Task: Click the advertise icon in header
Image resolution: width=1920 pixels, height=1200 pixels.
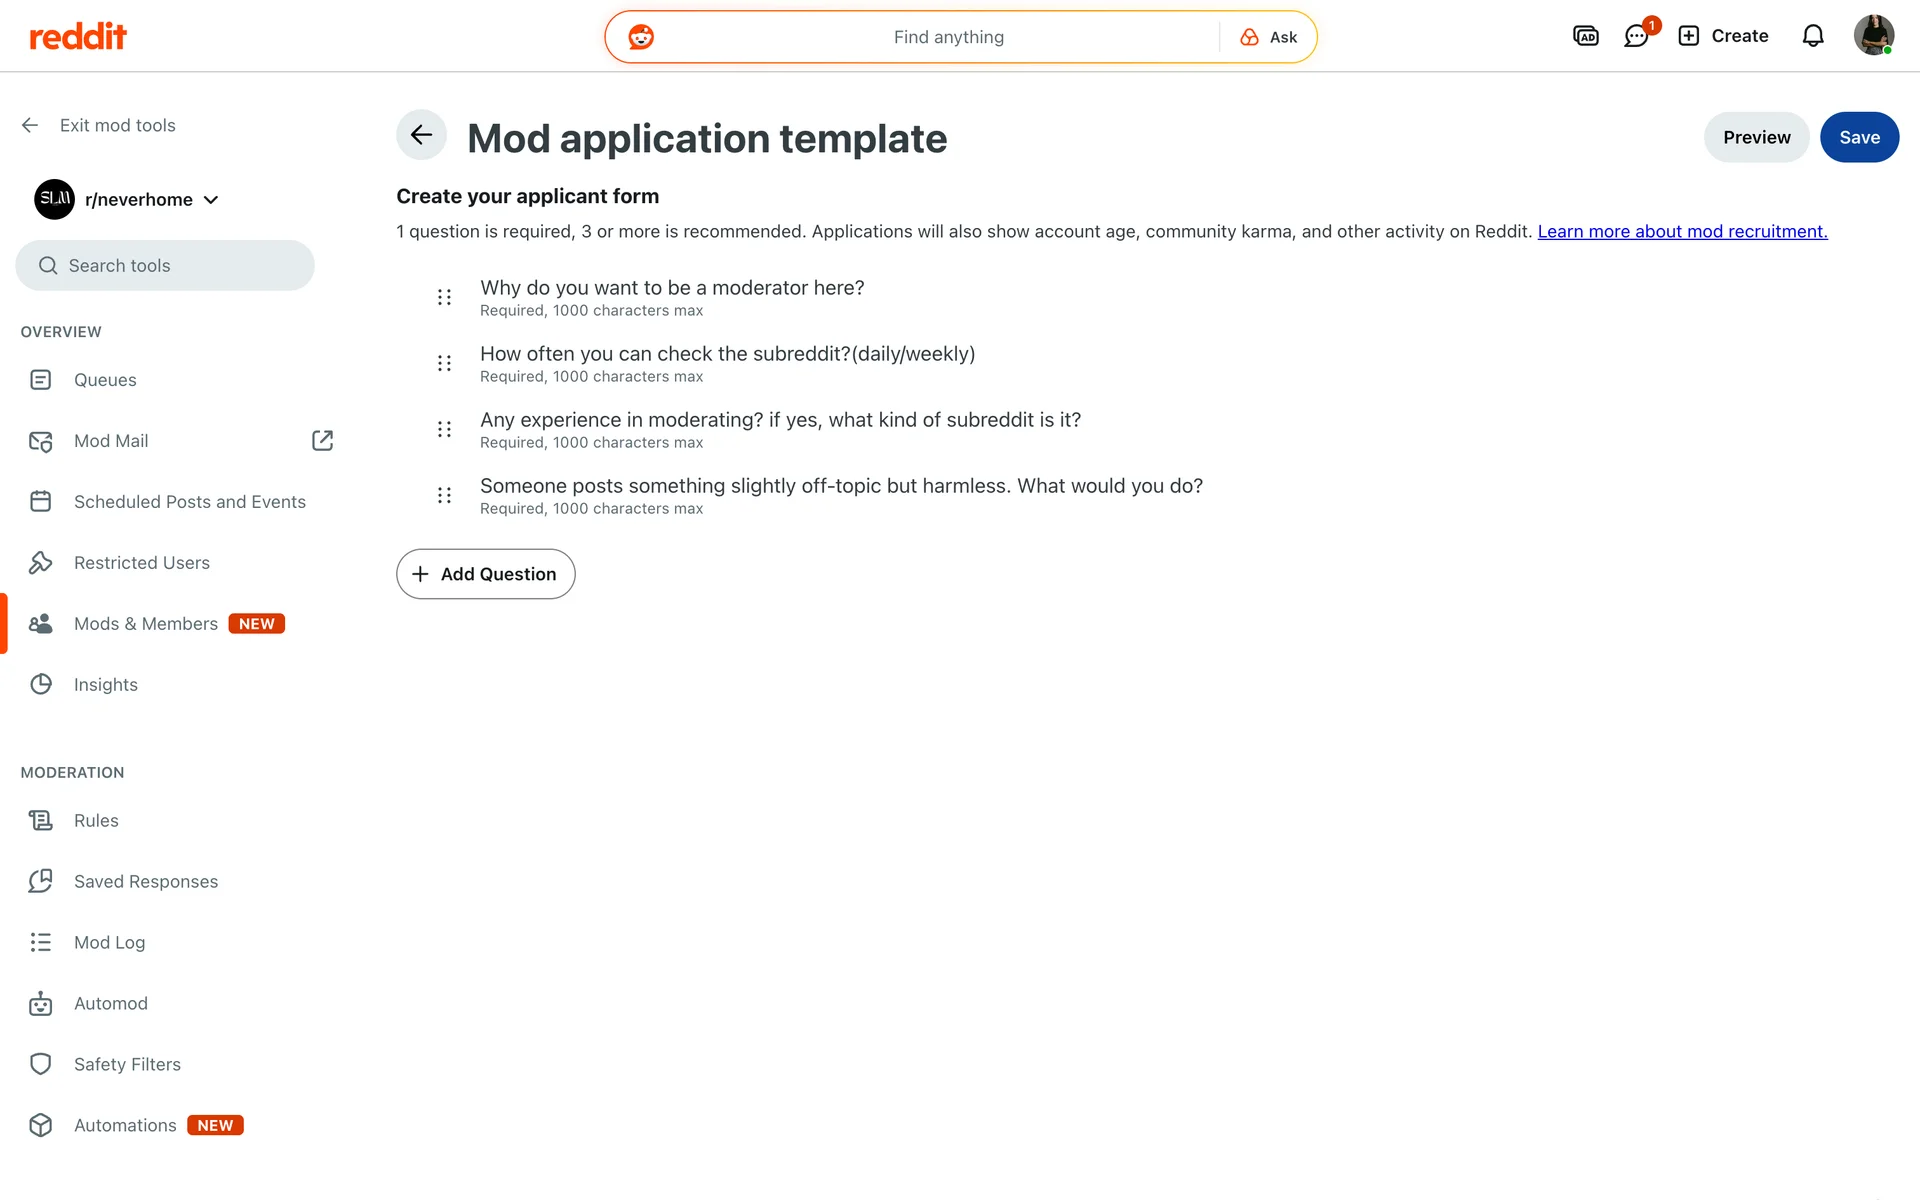Action: coord(1585,37)
